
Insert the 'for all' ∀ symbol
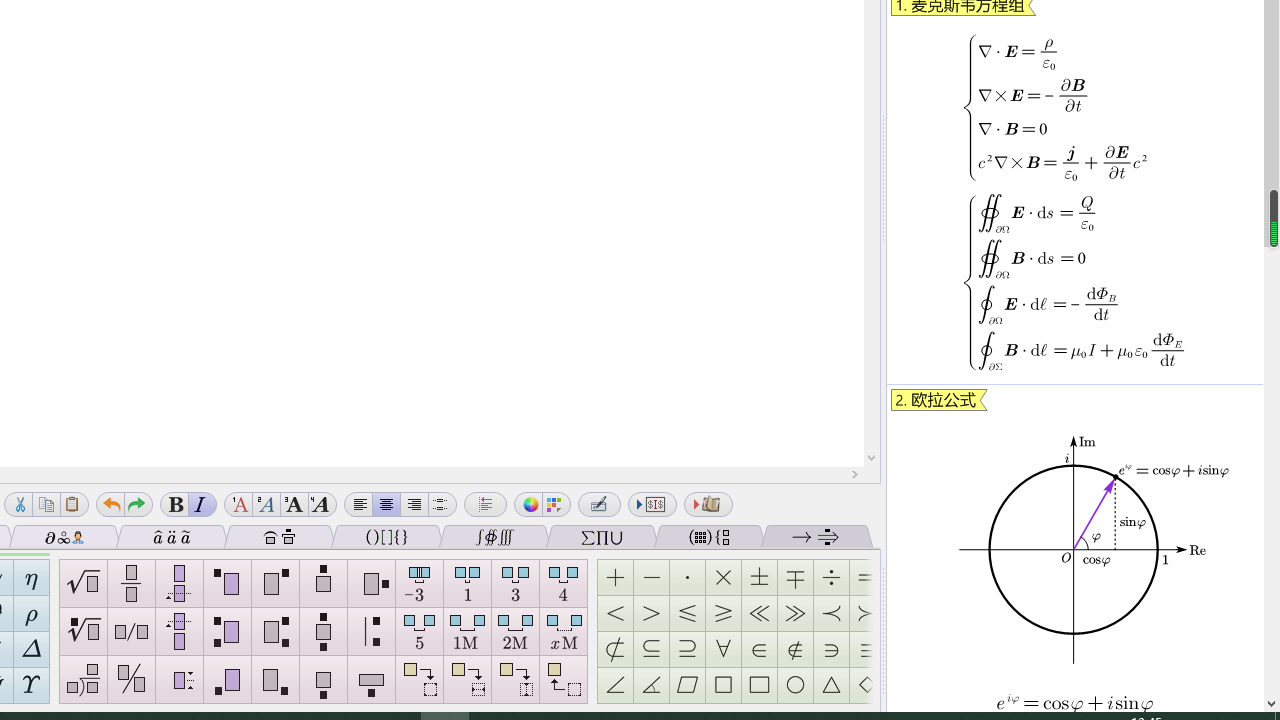tap(723, 650)
